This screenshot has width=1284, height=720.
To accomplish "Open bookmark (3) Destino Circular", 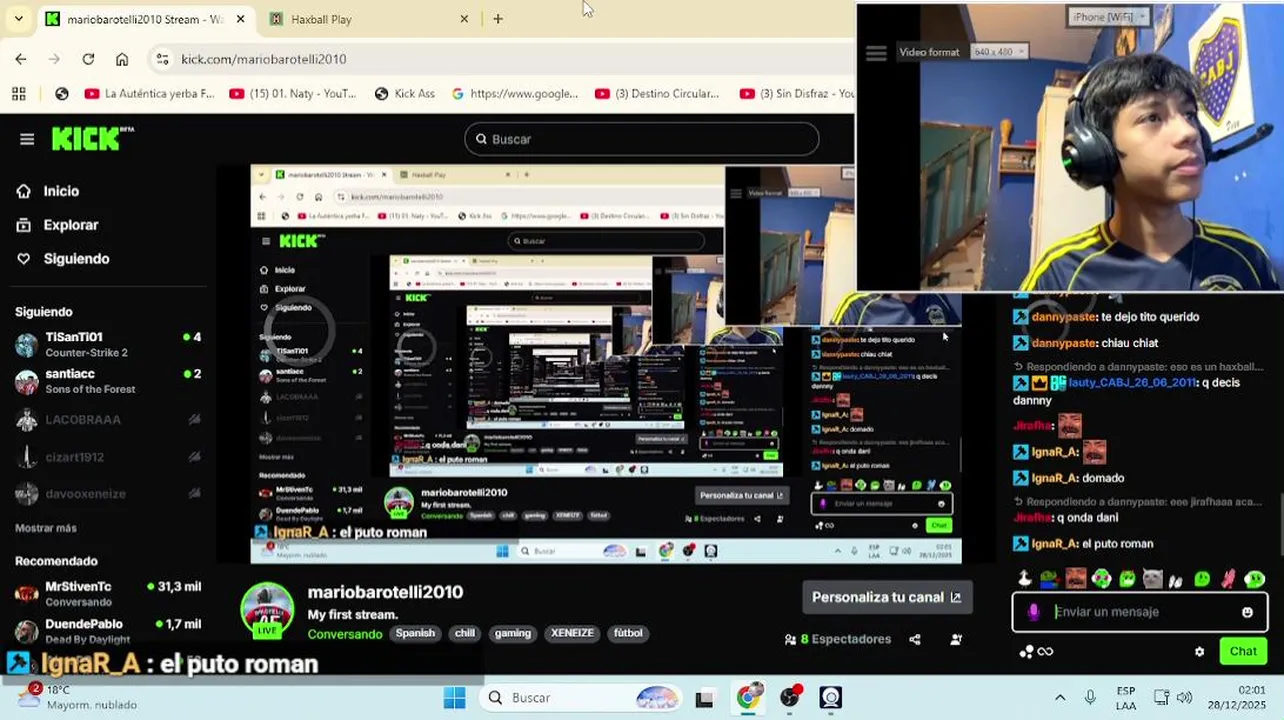I will tap(657, 94).
